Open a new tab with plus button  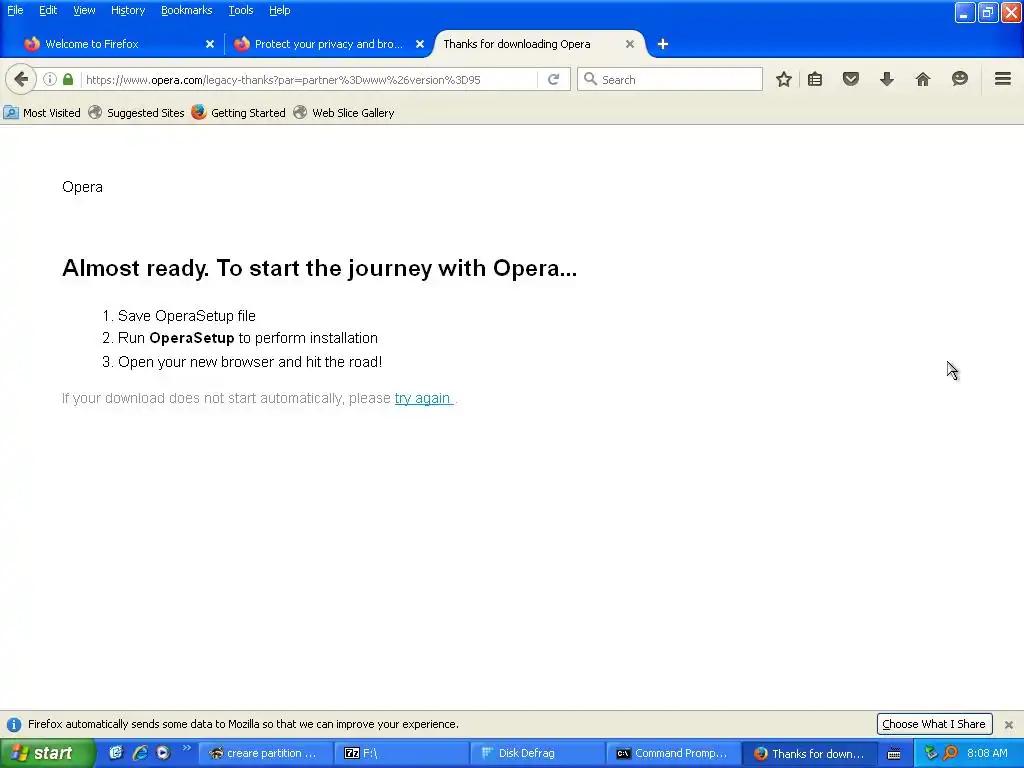(x=662, y=44)
